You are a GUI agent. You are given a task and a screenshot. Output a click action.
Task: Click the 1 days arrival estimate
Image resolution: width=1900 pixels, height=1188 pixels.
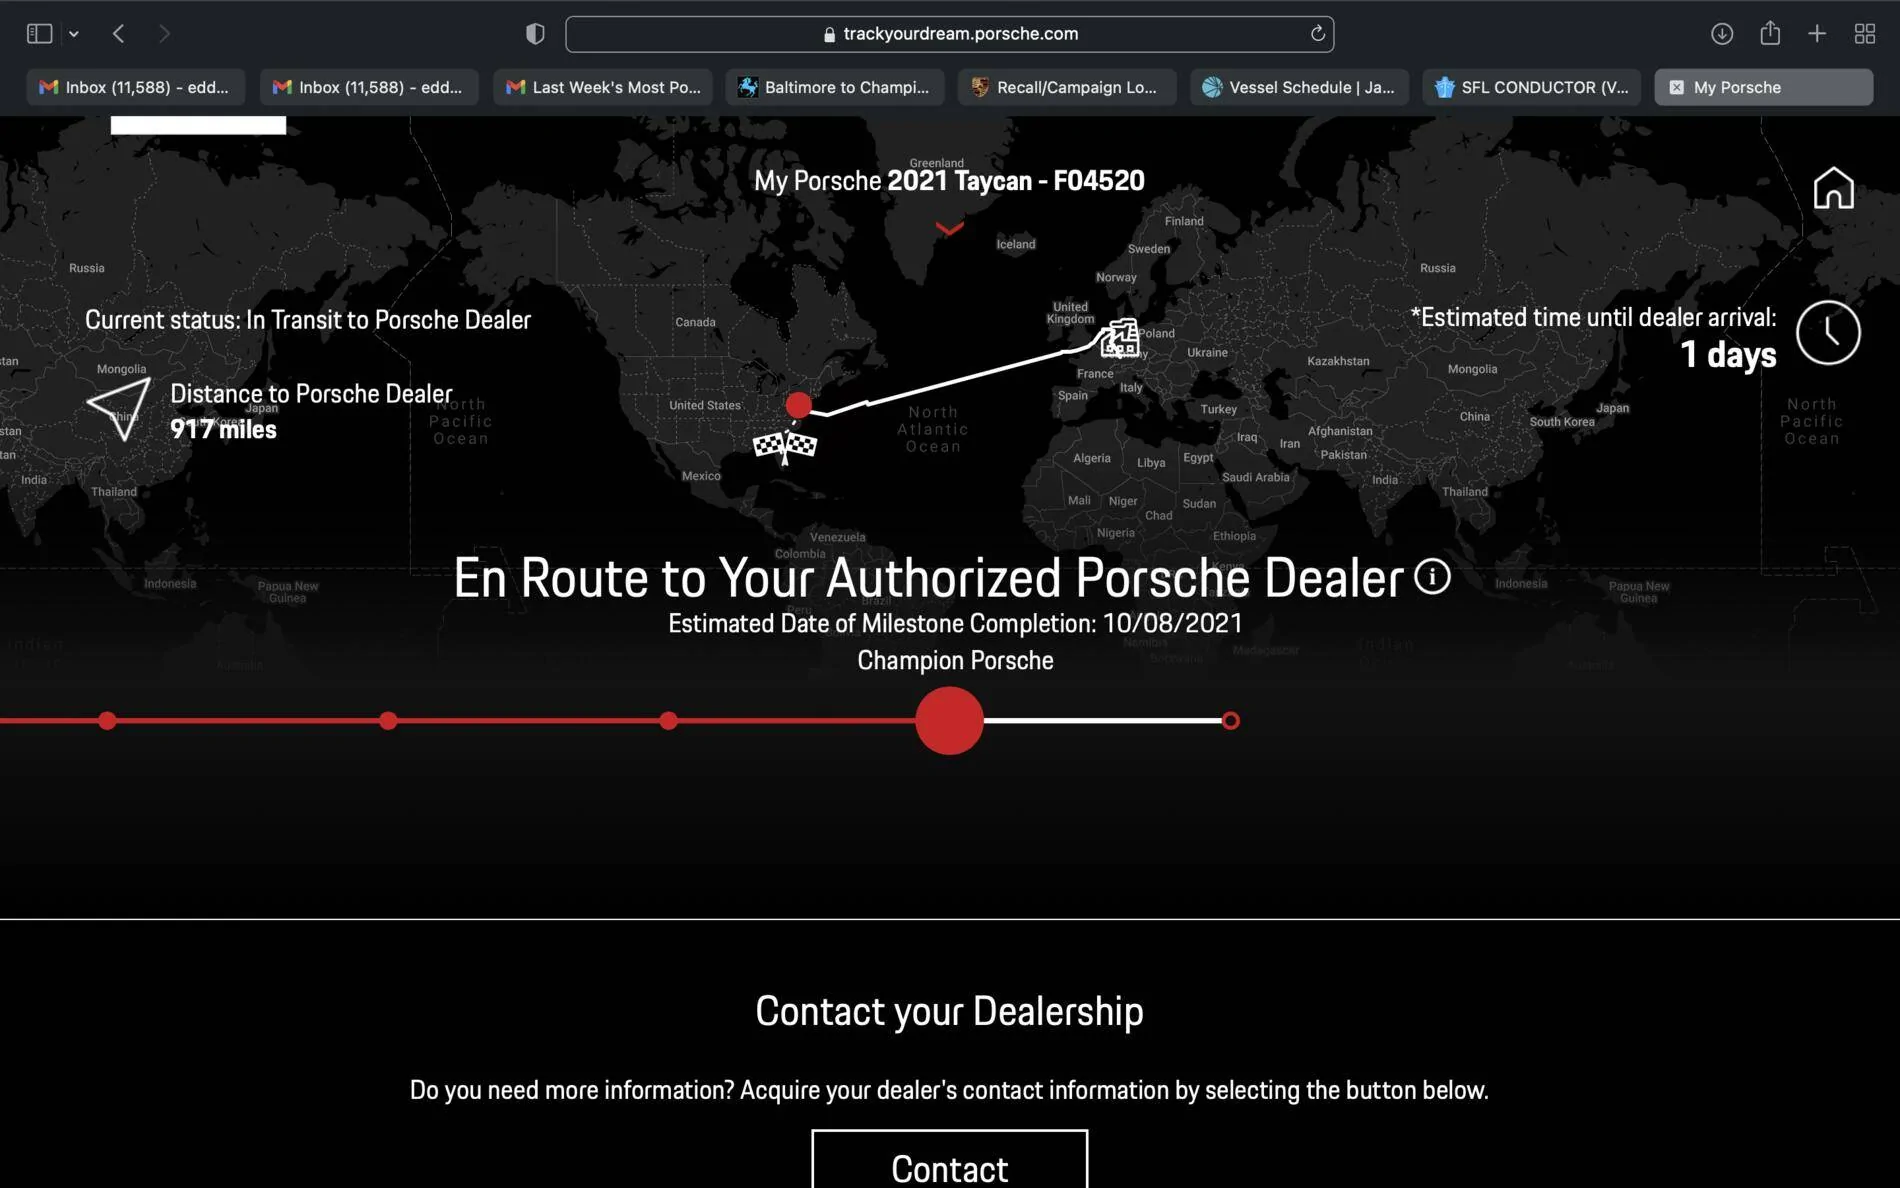(x=1728, y=354)
